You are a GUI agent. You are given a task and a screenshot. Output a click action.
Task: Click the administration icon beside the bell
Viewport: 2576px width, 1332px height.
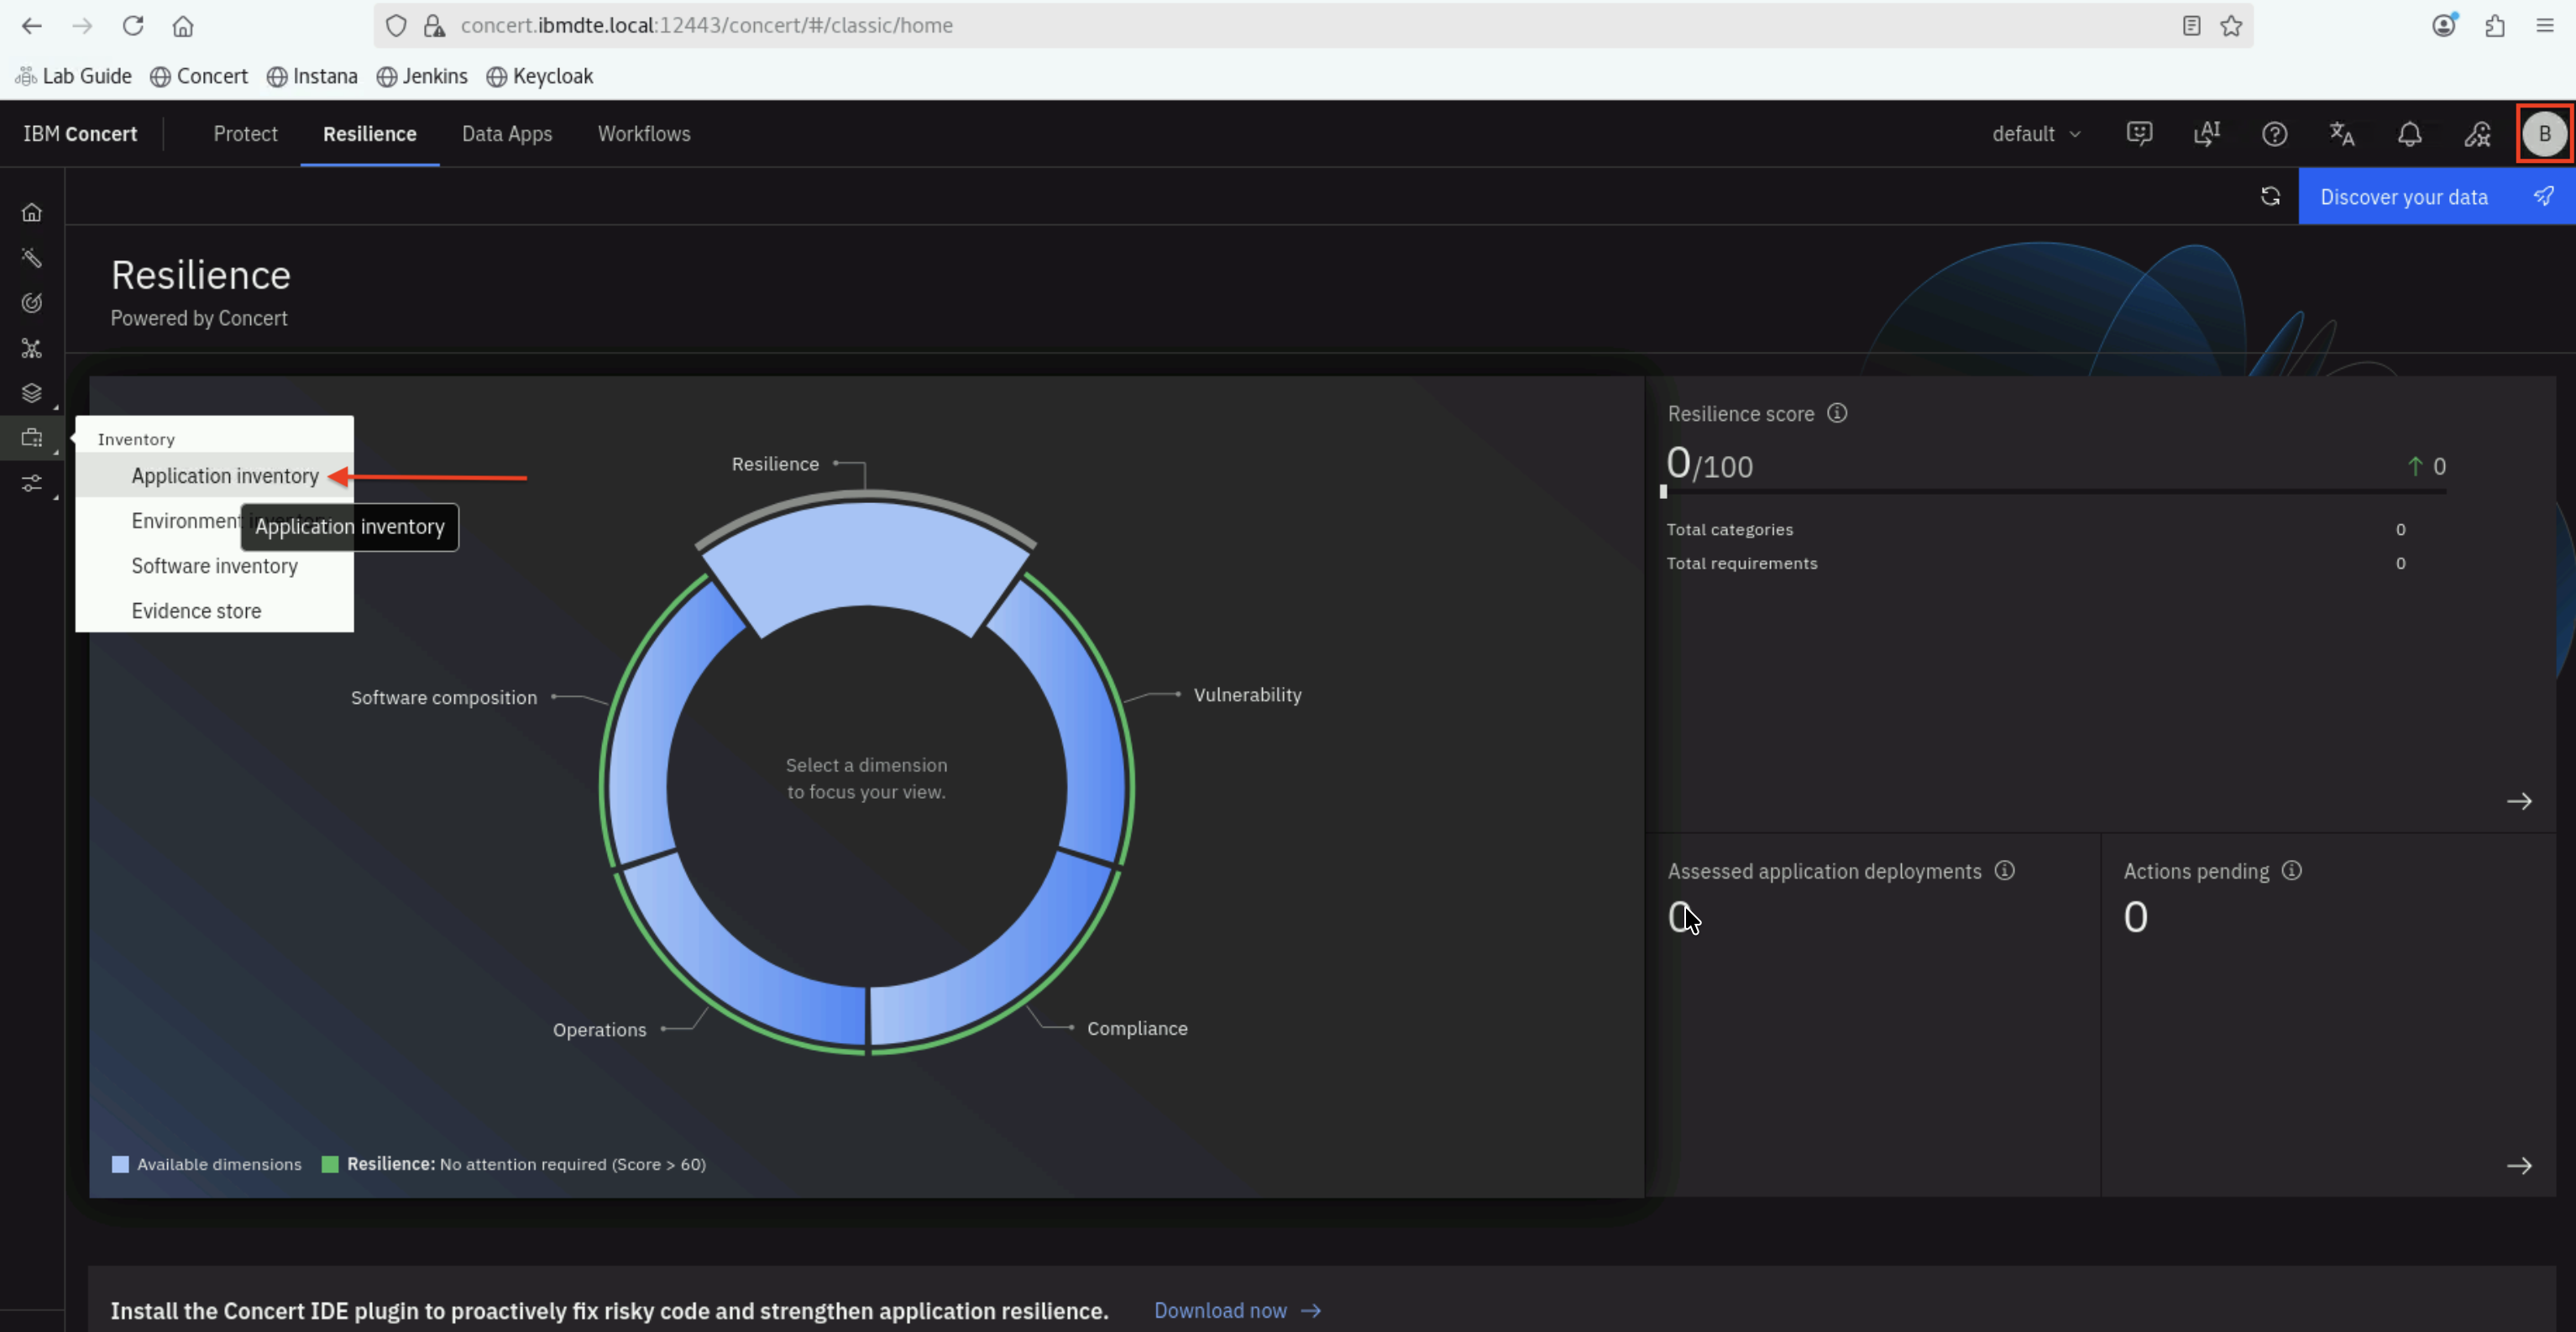(x=2477, y=134)
